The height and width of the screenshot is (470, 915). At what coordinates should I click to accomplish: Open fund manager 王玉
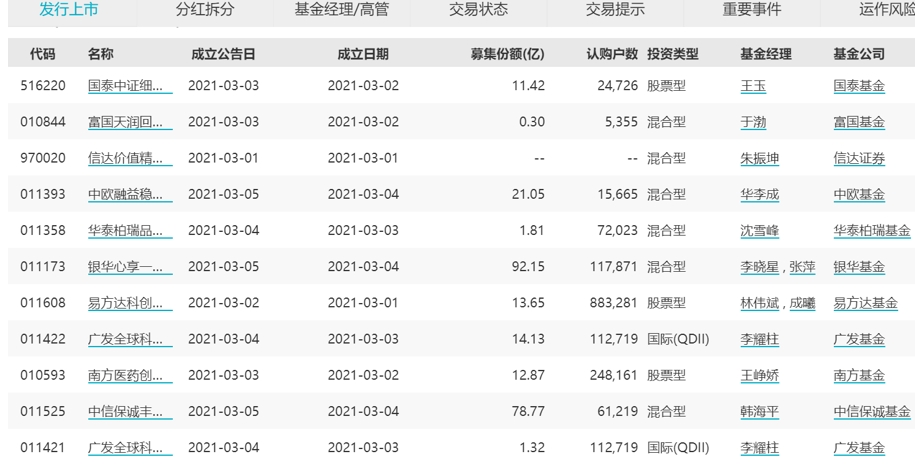coord(753,86)
